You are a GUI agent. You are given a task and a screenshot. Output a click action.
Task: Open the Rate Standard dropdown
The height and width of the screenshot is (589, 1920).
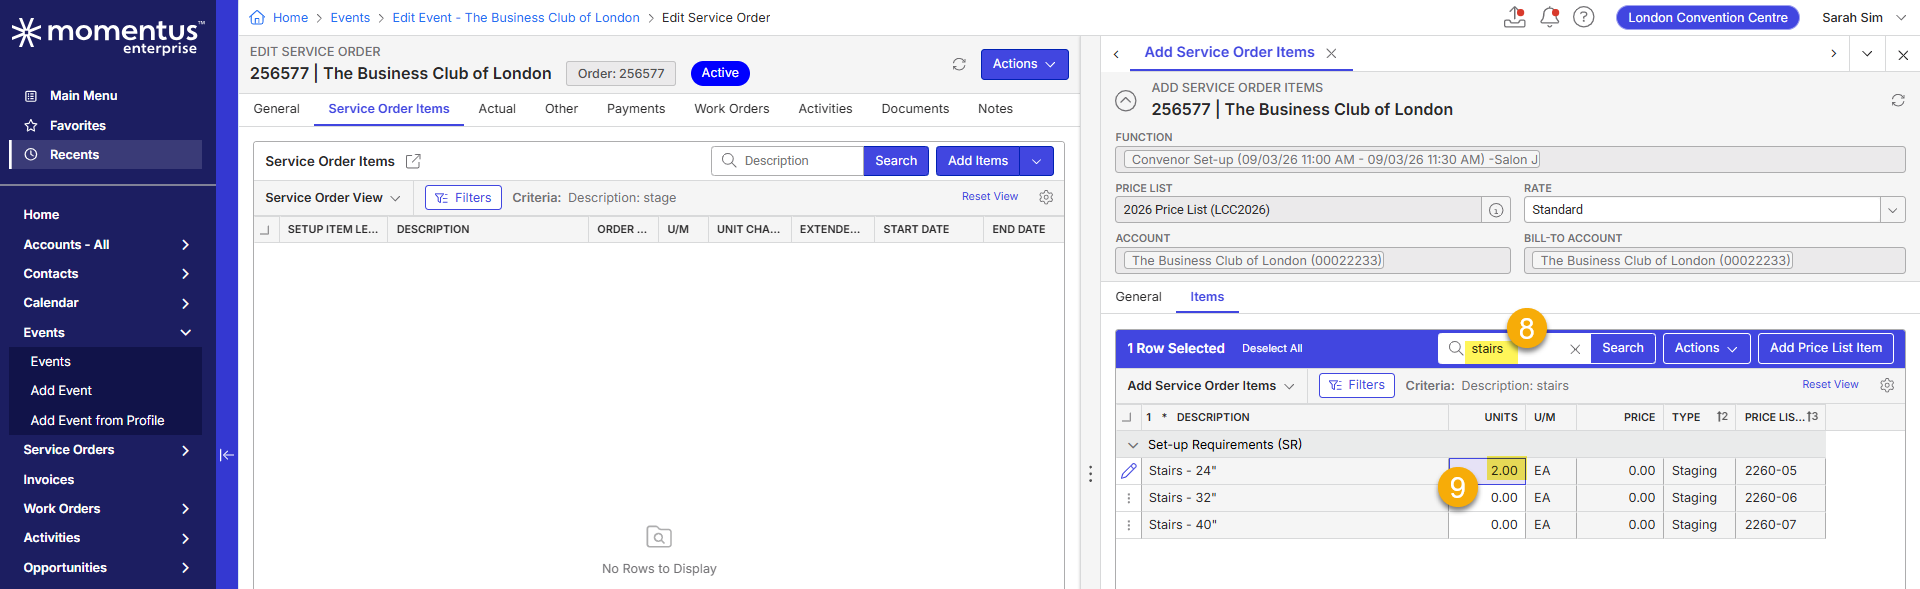click(x=1892, y=210)
